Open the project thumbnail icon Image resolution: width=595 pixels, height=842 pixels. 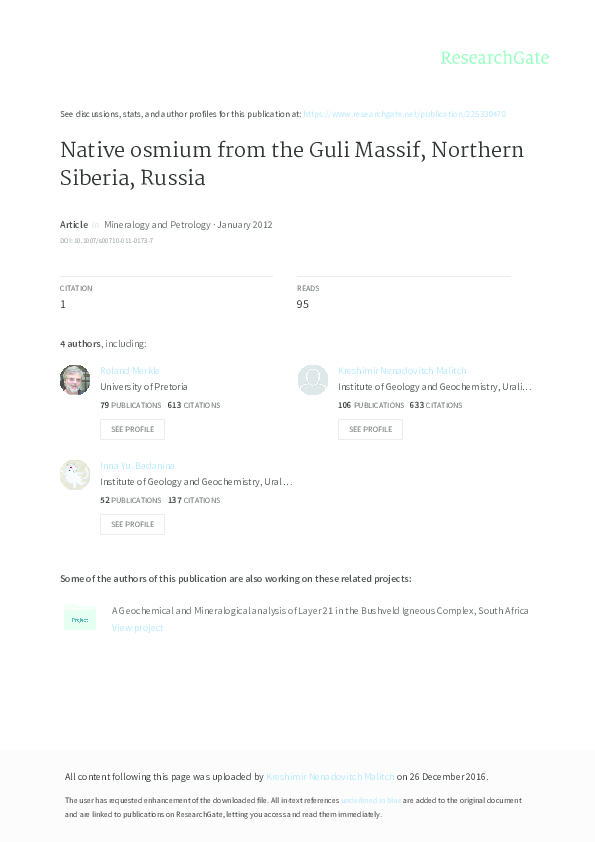coord(81,618)
